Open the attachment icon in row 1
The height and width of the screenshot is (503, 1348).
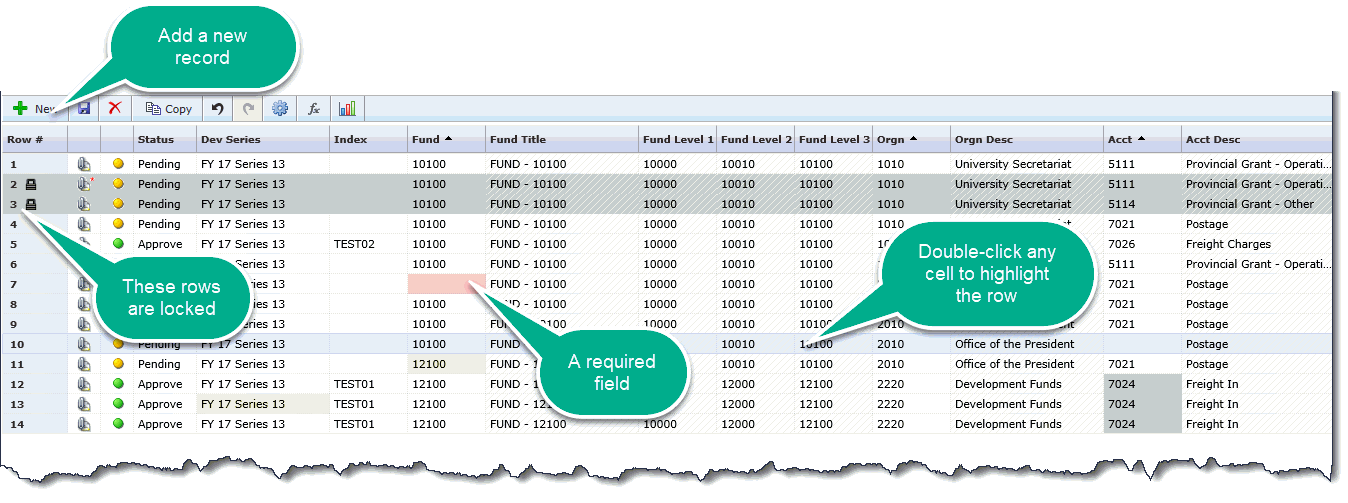84,164
